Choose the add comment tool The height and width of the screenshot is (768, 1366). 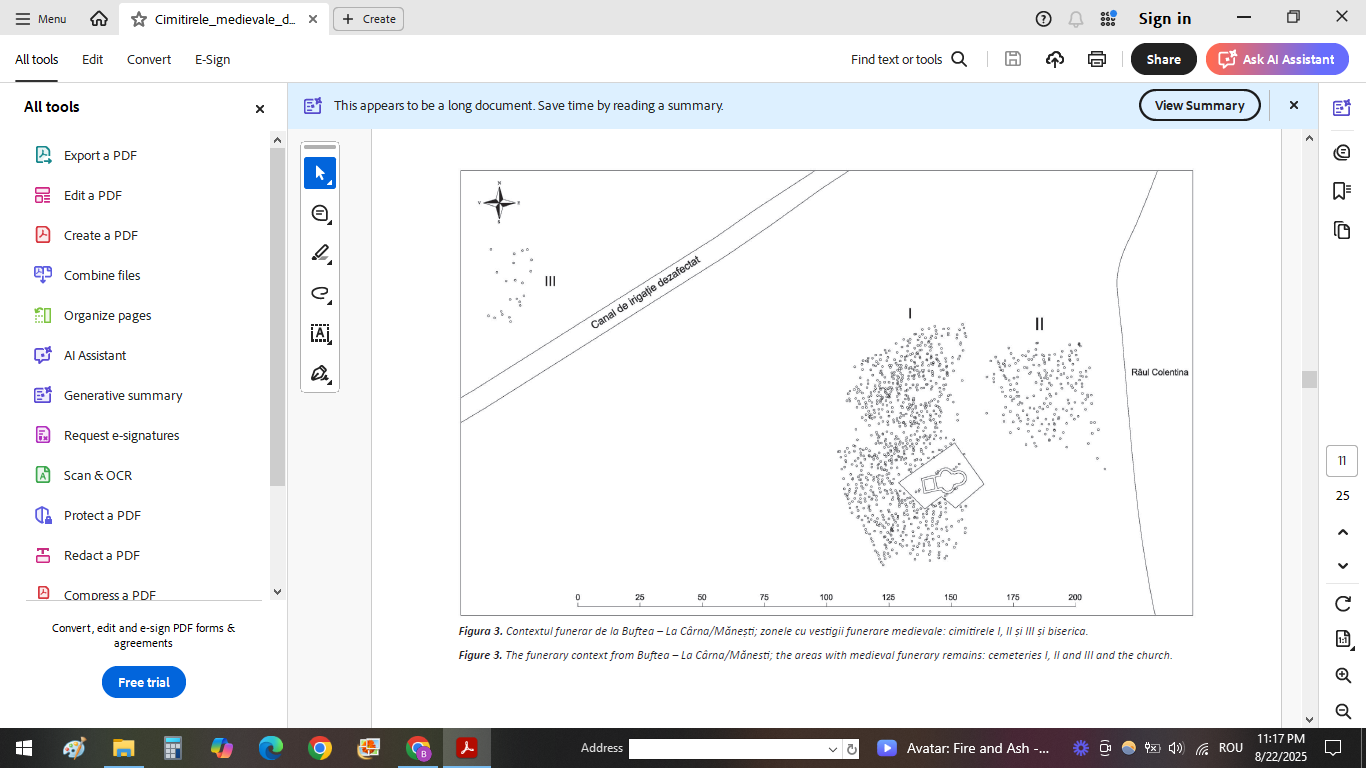pyautogui.click(x=320, y=213)
